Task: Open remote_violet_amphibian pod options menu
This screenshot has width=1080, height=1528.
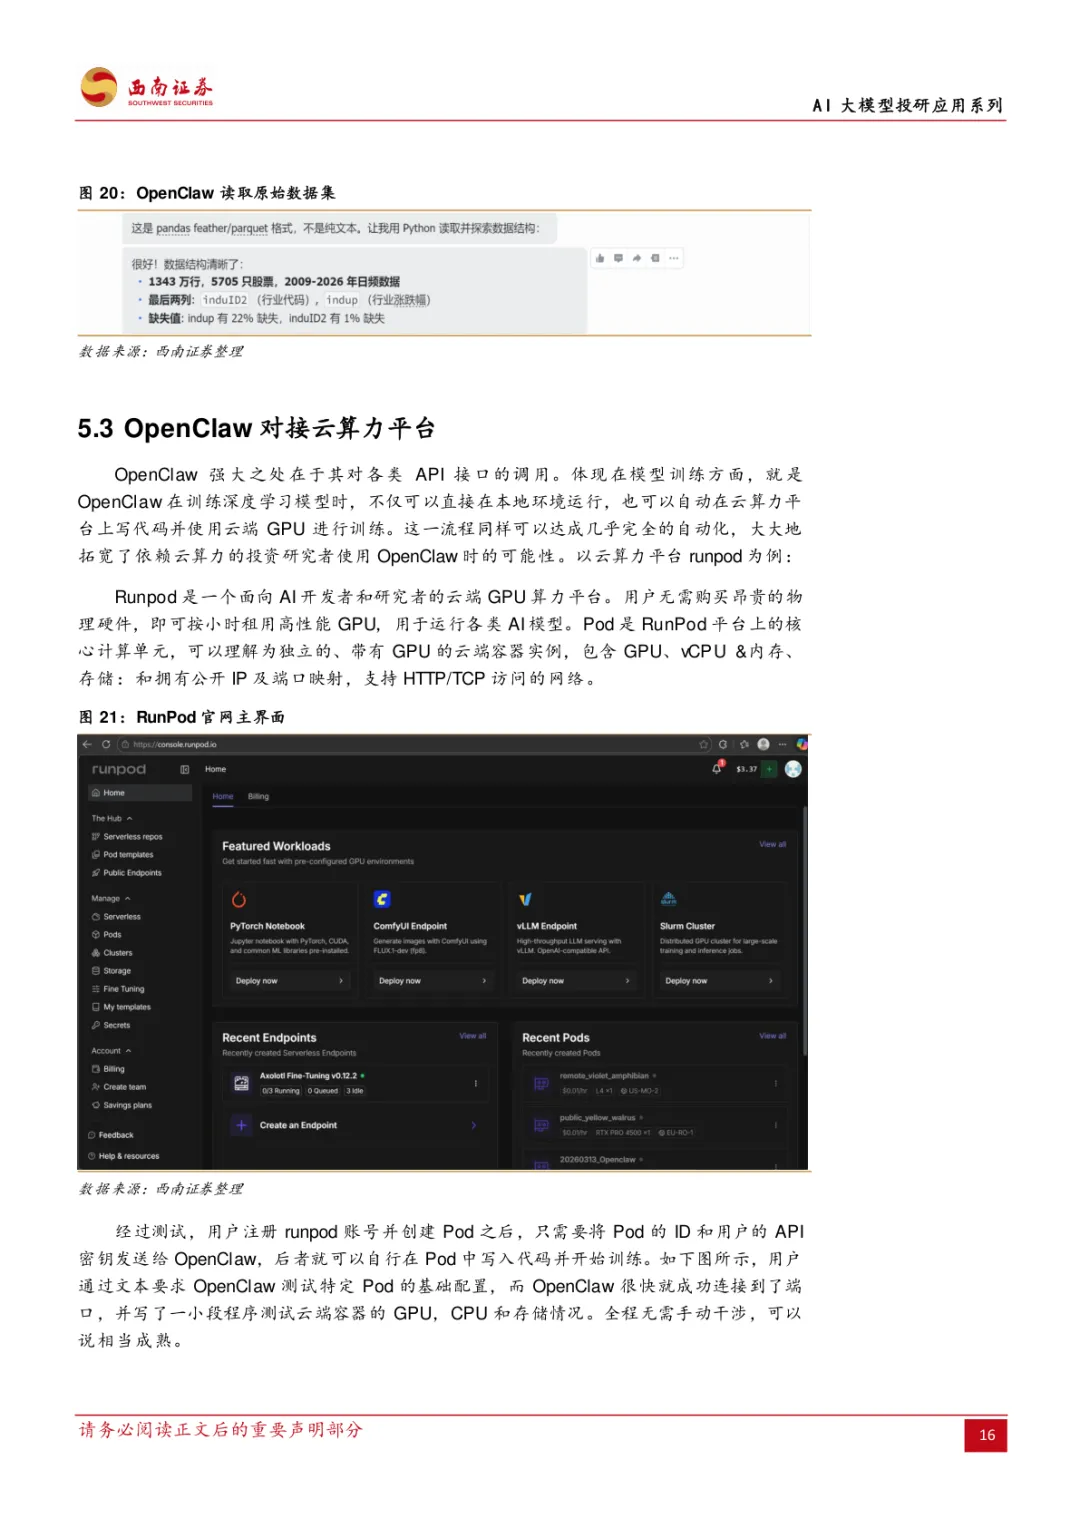Action: coord(775,1082)
